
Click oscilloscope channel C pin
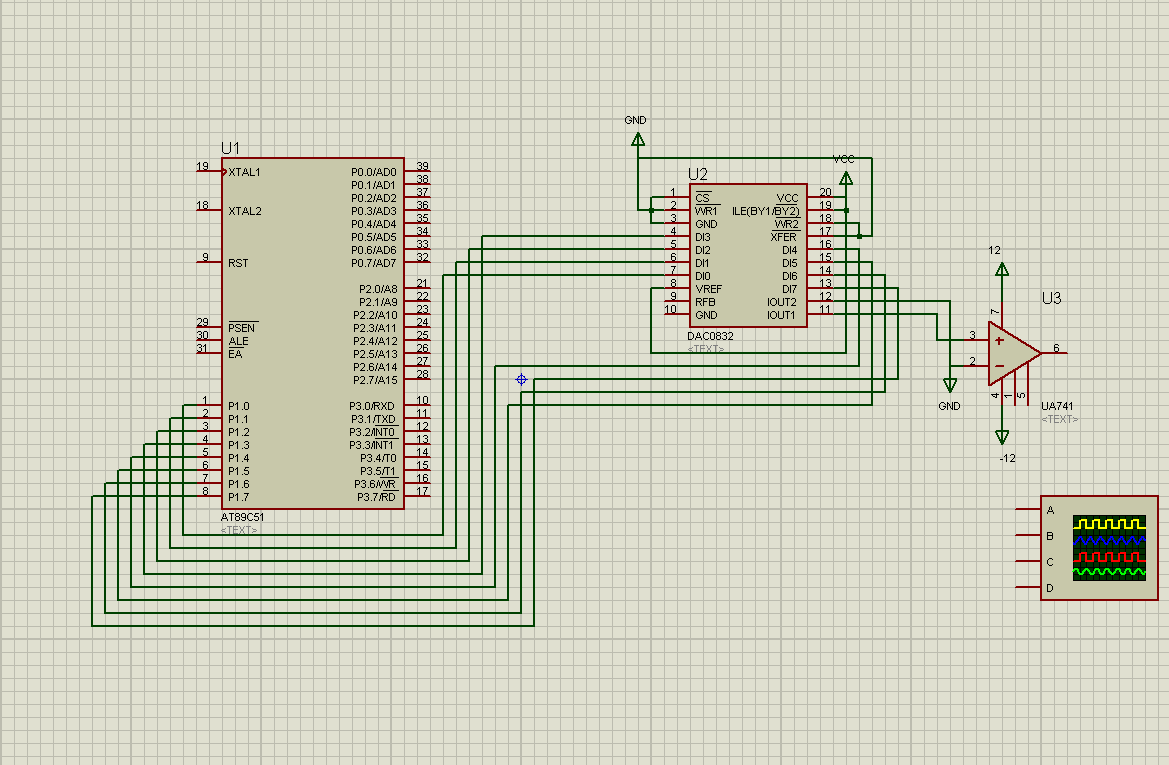coord(1029,561)
